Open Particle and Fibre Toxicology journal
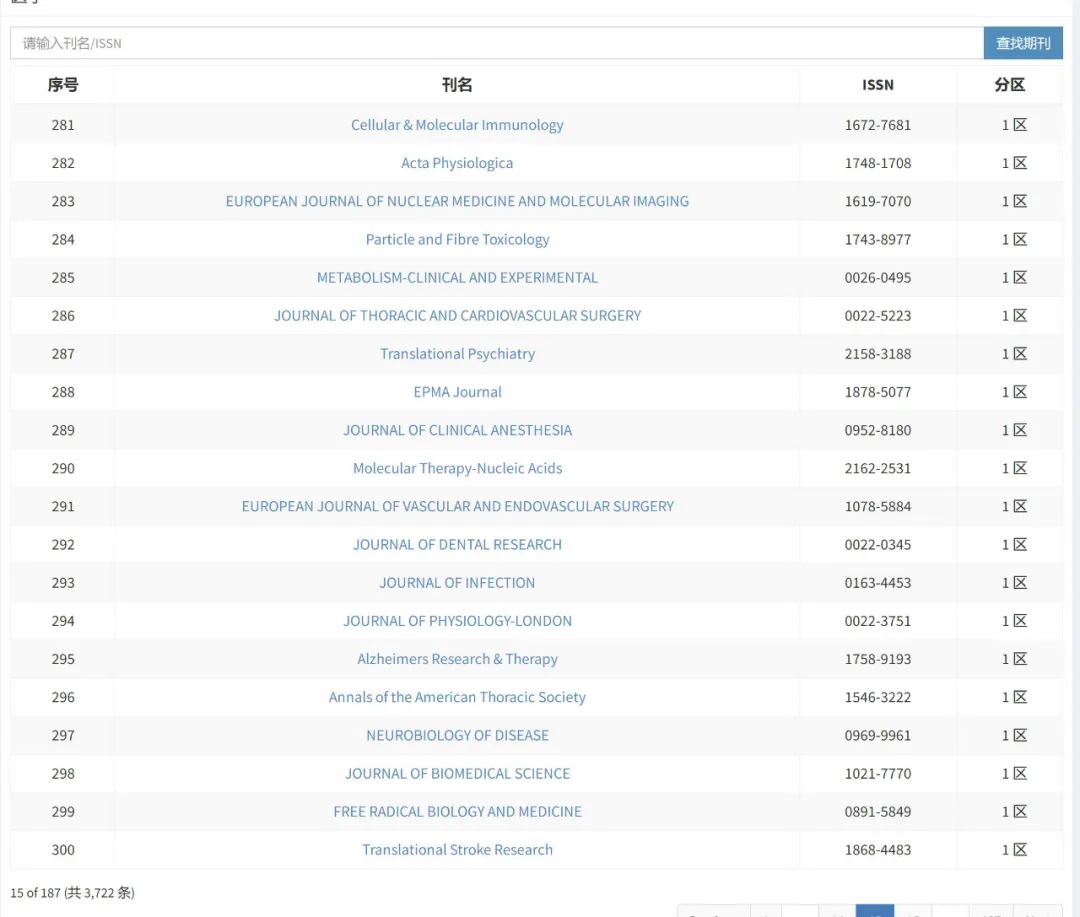This screenshot has height=917, width=1080. pos(457,239)
